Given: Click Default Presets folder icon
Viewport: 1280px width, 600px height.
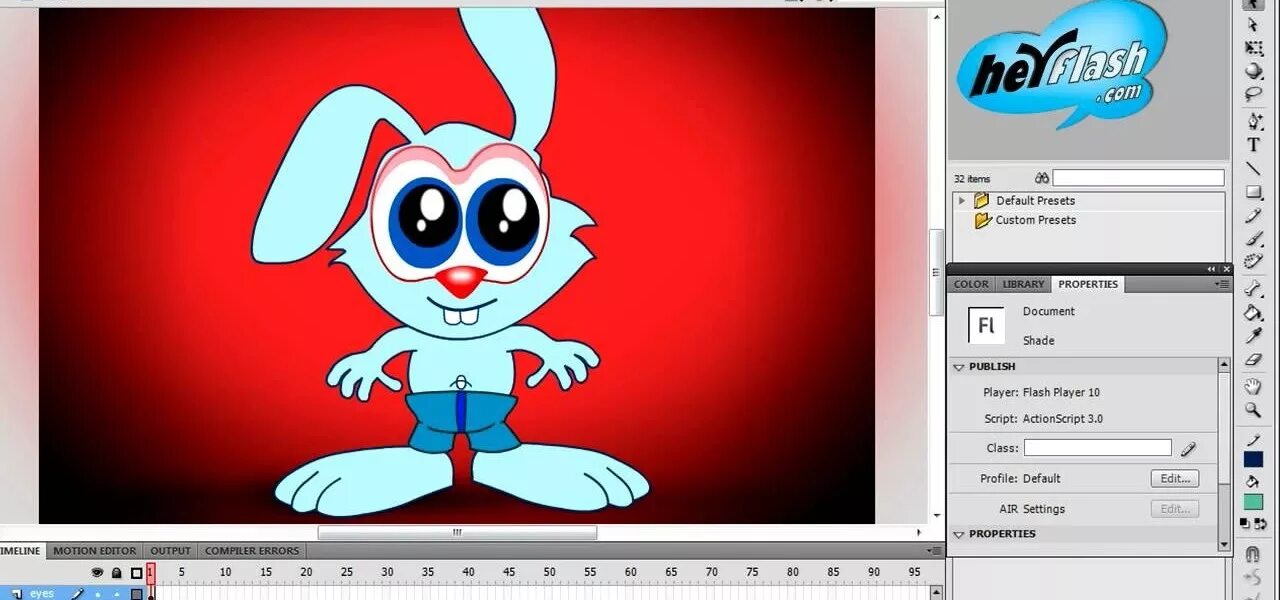Looking at the screenshot, I should pos(981,200).
